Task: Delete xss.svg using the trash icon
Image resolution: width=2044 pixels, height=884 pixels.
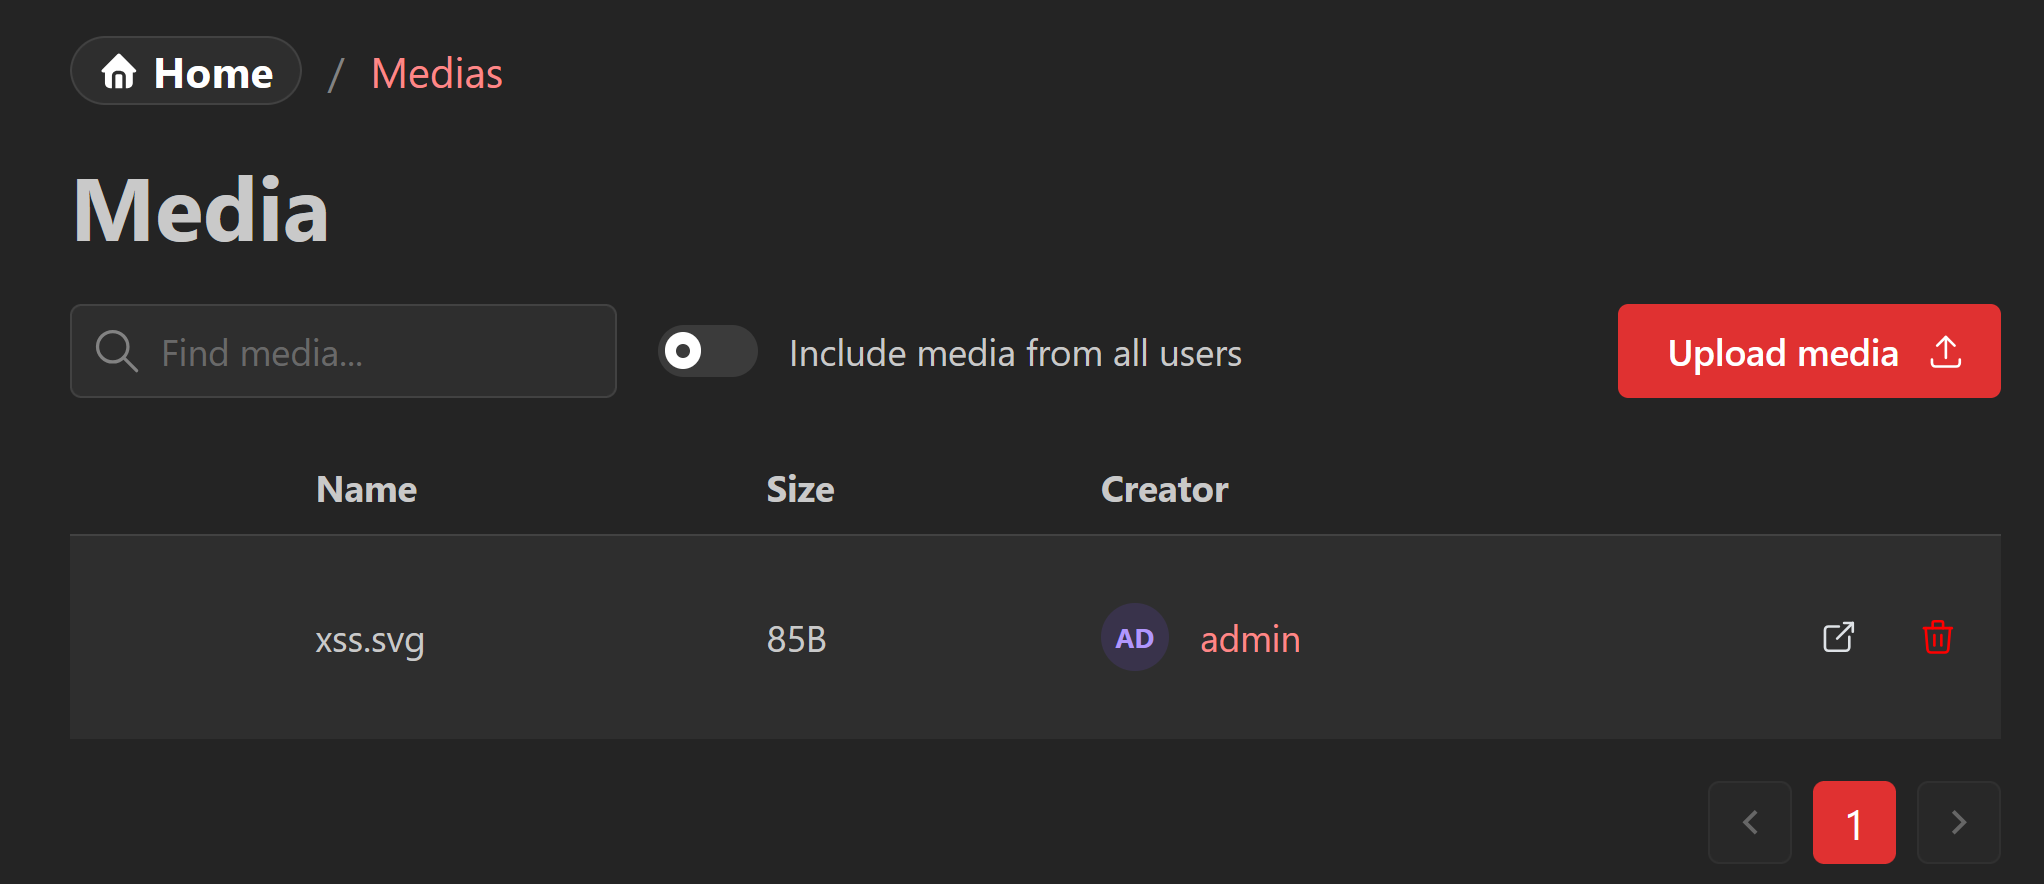Action: [1937, 637]
